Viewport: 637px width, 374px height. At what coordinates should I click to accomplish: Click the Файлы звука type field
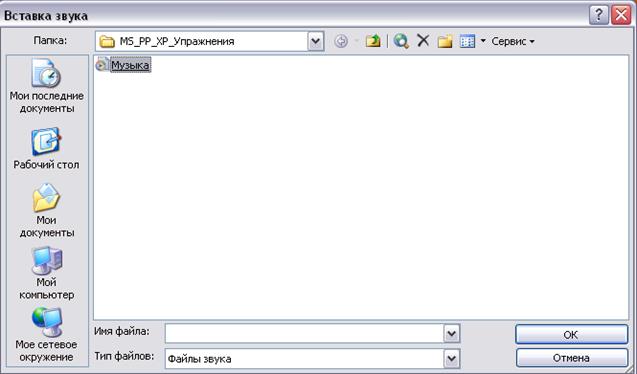coord(305,359)
